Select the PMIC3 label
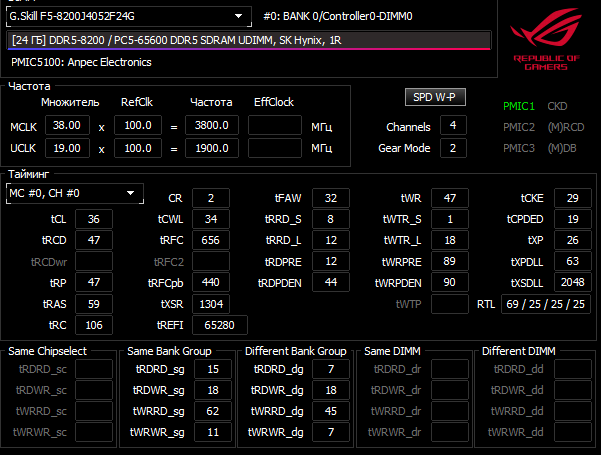 [x=519, y=148]
